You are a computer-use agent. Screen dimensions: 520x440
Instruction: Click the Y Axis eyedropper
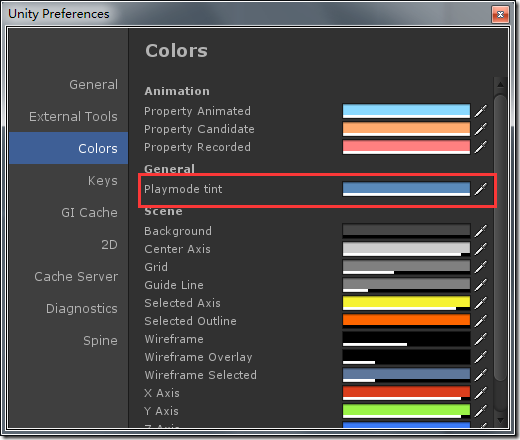point(481,411)
